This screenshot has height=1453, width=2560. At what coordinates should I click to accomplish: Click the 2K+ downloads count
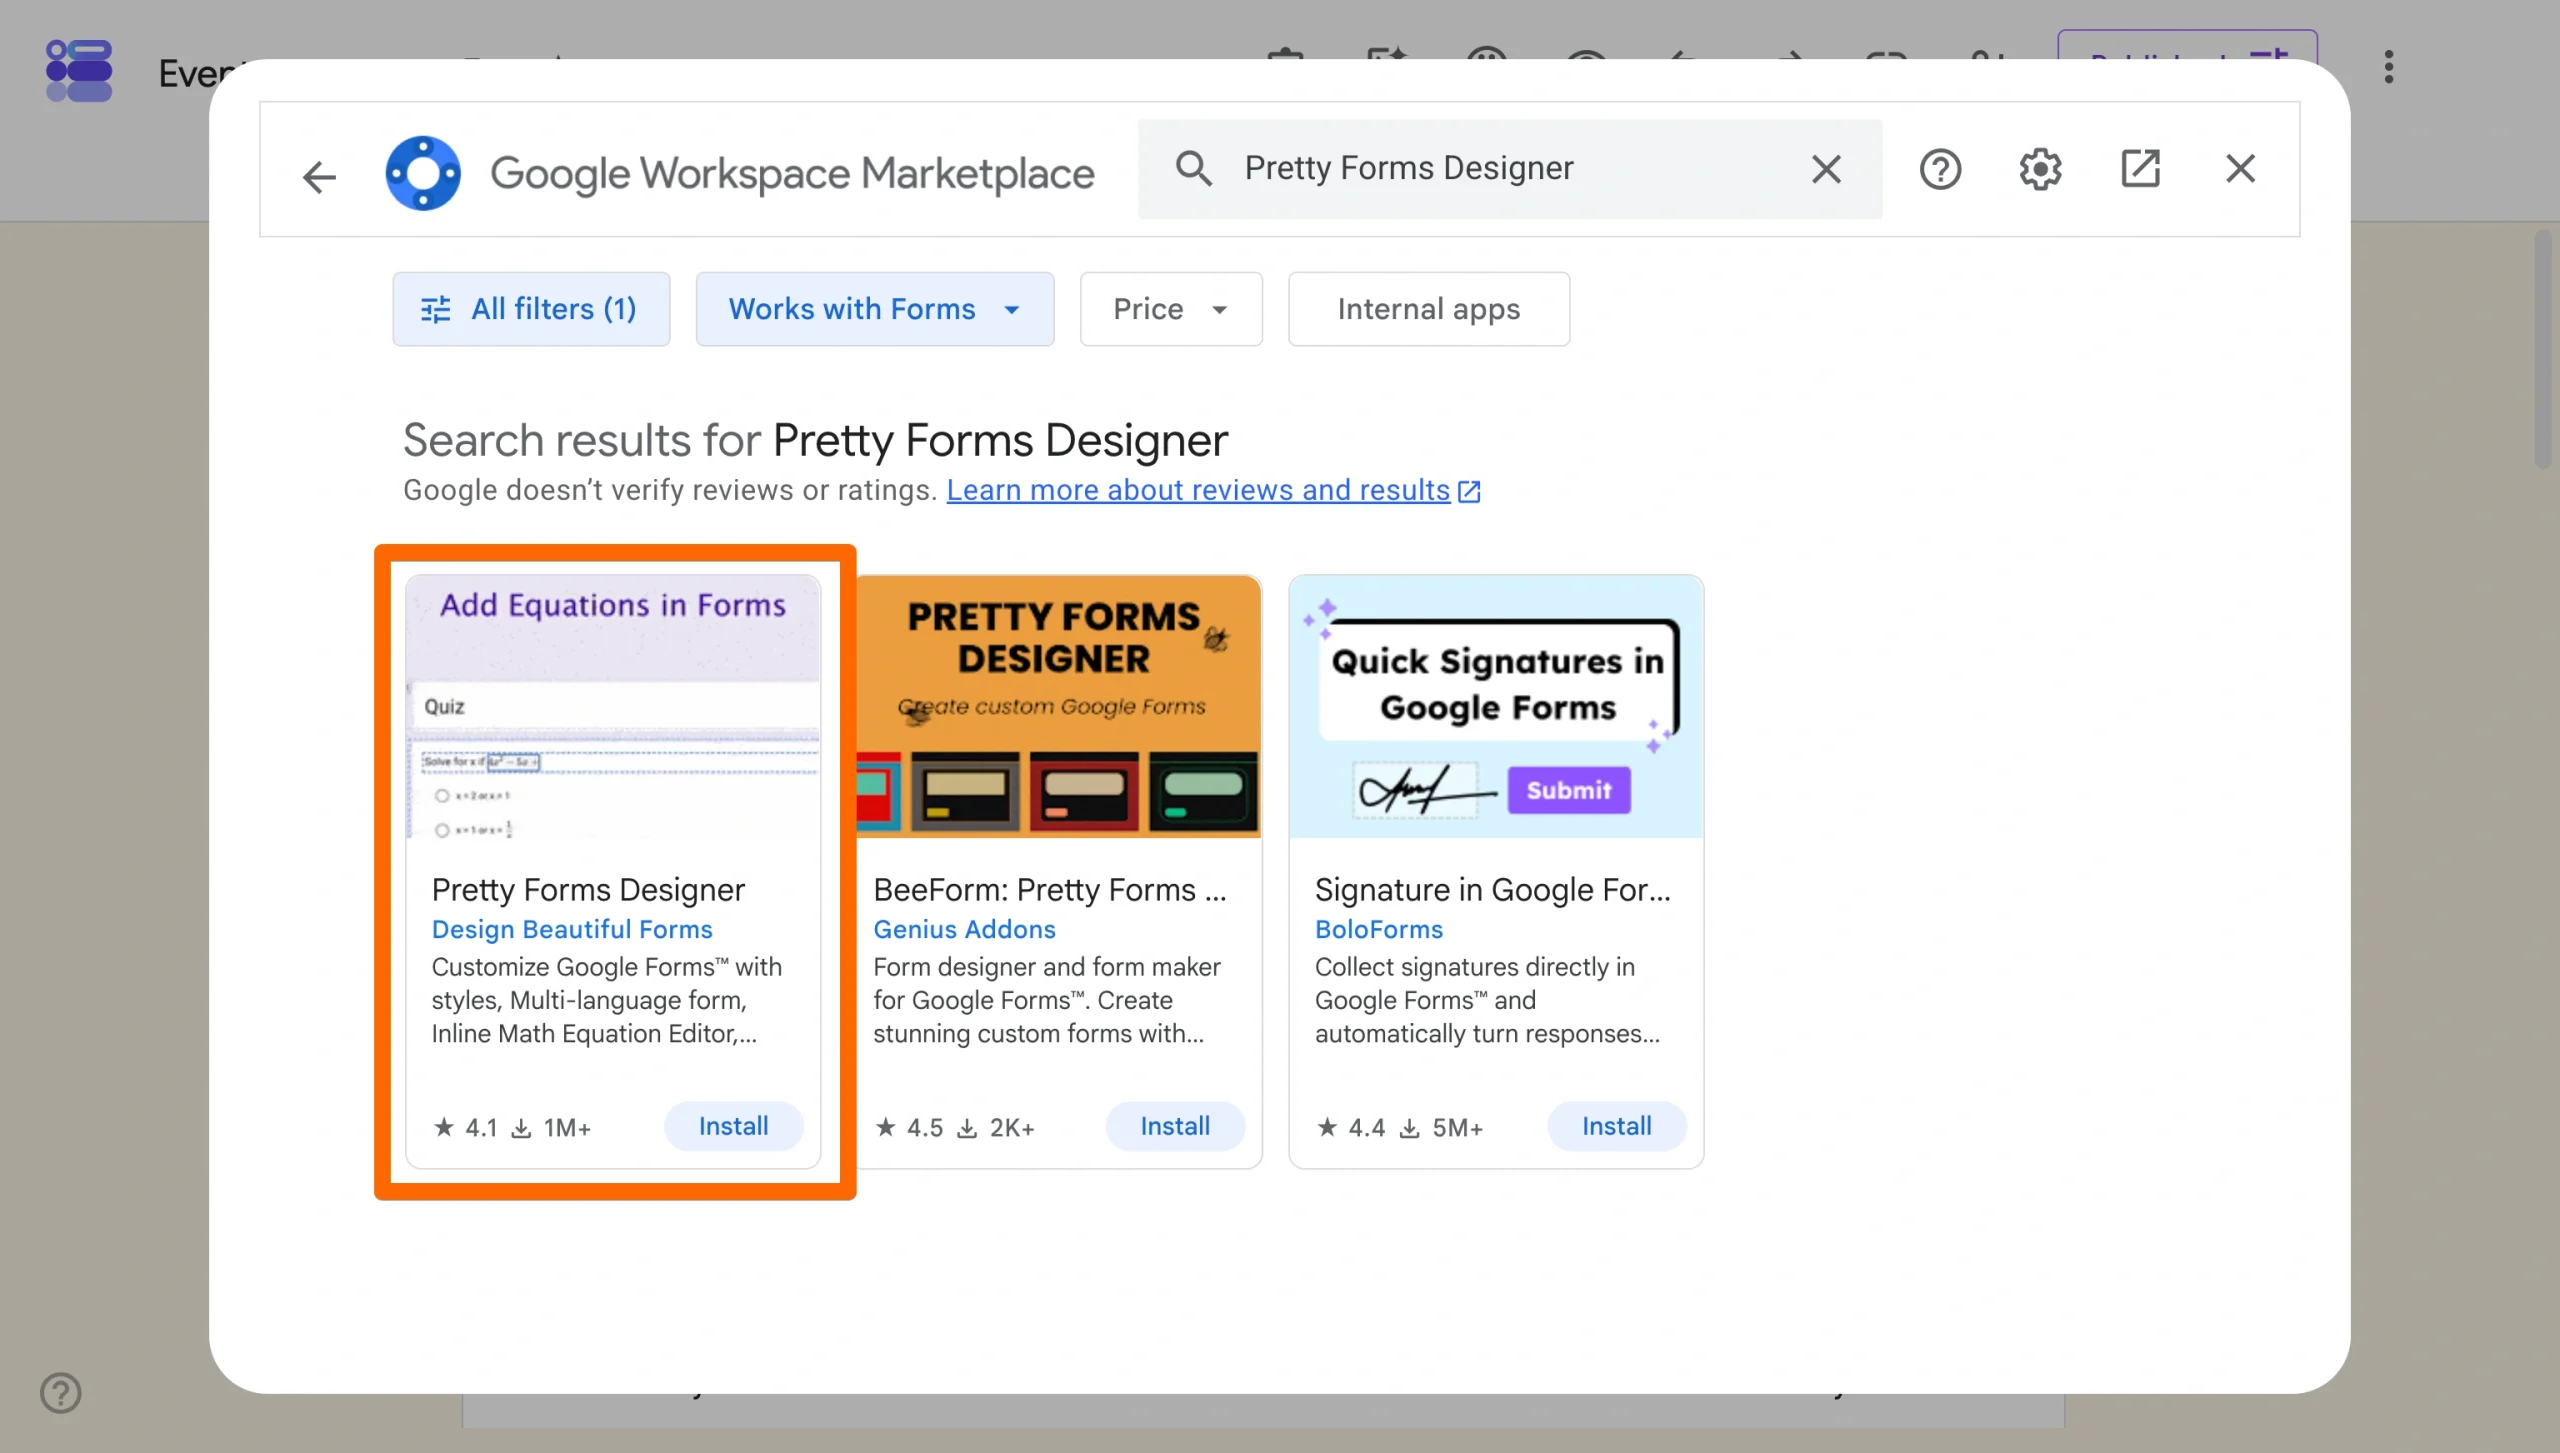(x=995, y=1128)
